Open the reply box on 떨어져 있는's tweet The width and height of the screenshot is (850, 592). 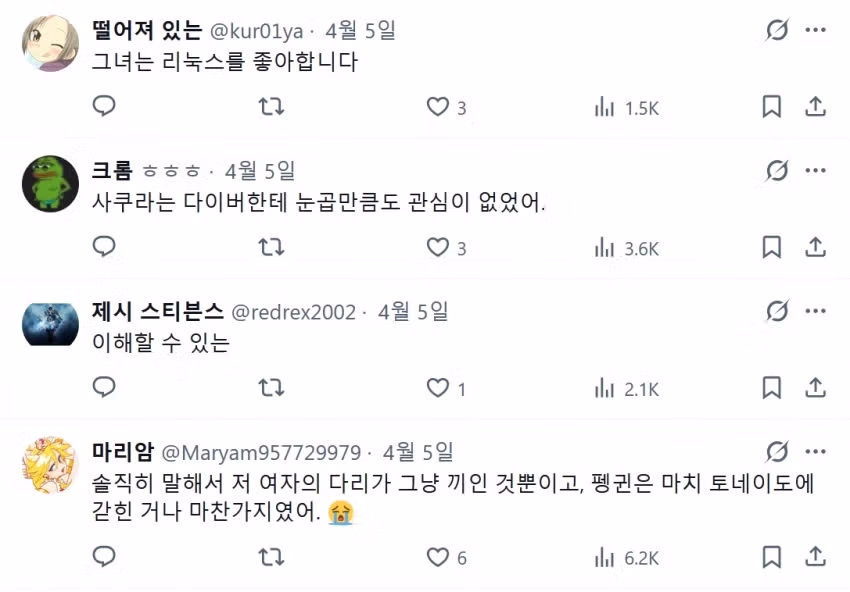104,105
